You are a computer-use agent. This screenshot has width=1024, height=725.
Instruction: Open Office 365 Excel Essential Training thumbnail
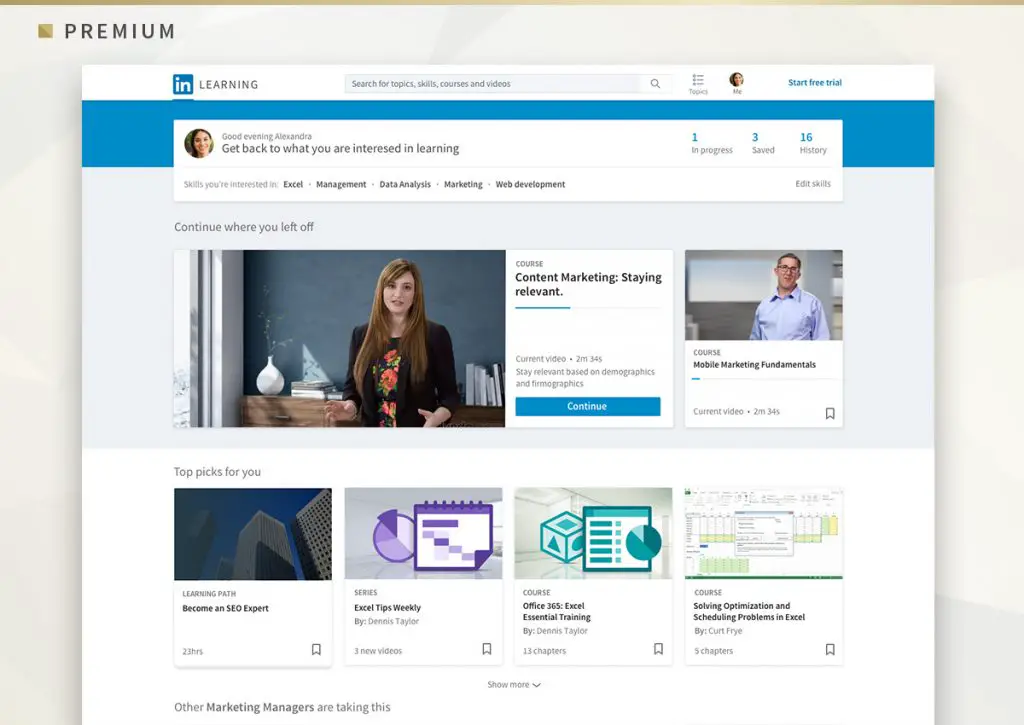click(593, 533)
